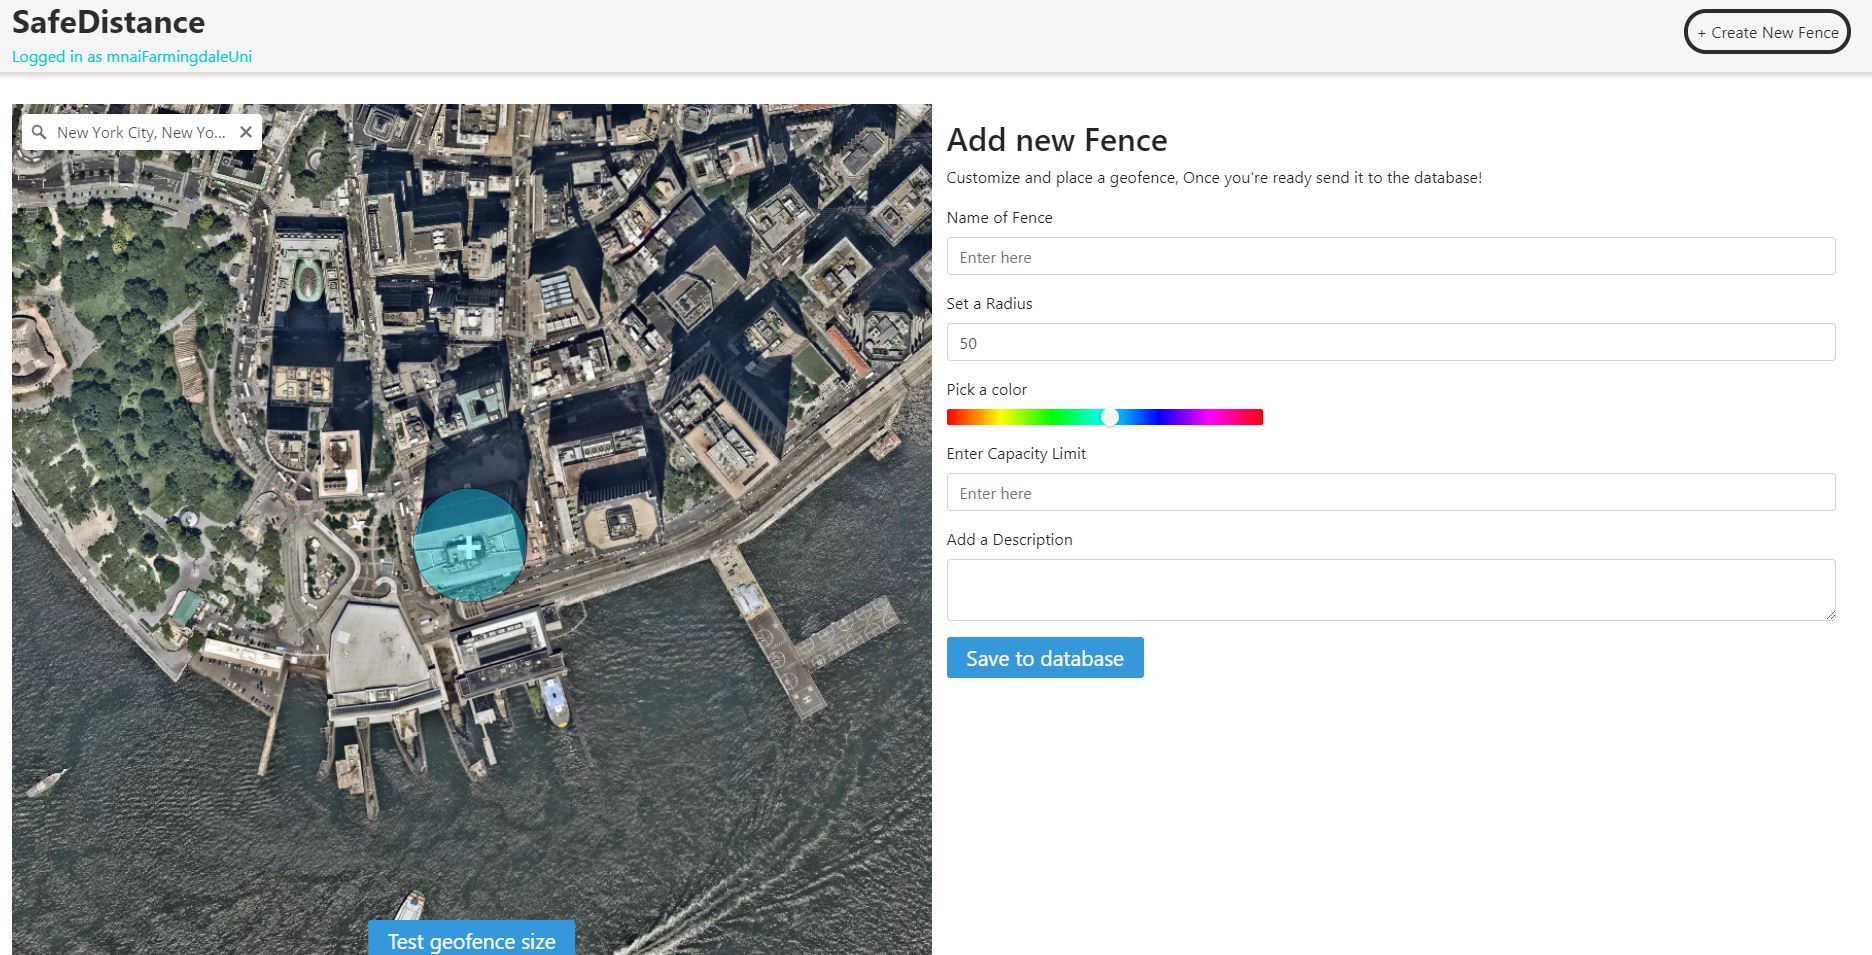Click the resize grip of the description box
Image resolution: width=1872 pixels, height=955 pixels.
coord(1829,614)
